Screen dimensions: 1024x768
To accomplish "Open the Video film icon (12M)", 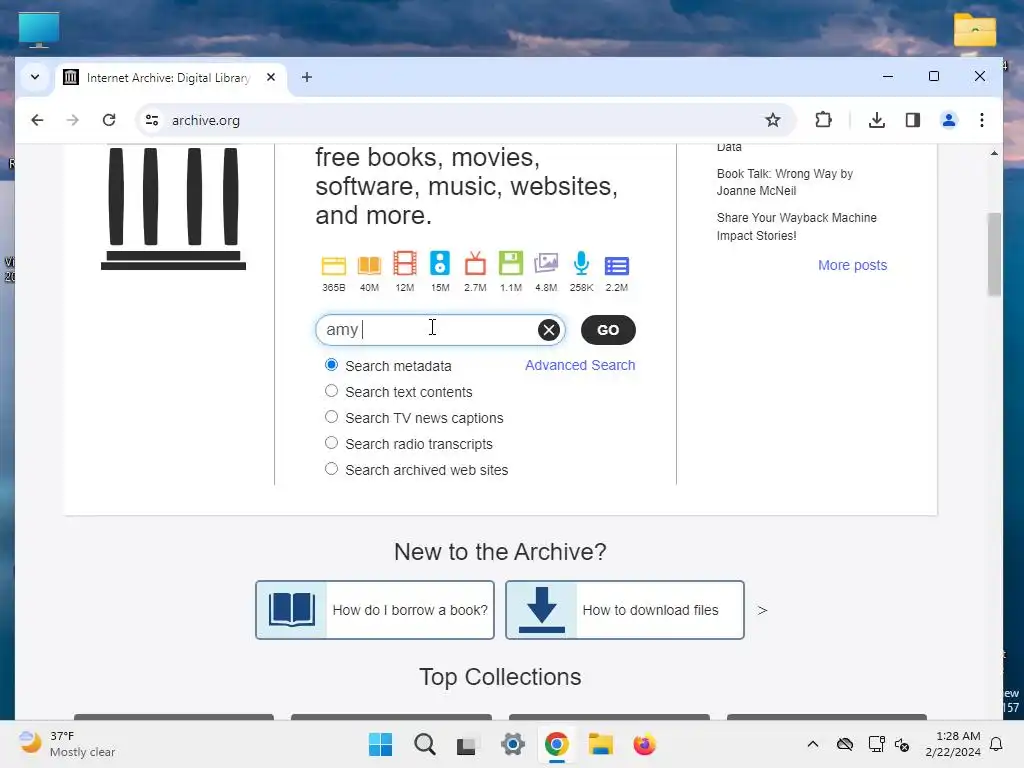I will pyautogui.click(x=405, y=263).
